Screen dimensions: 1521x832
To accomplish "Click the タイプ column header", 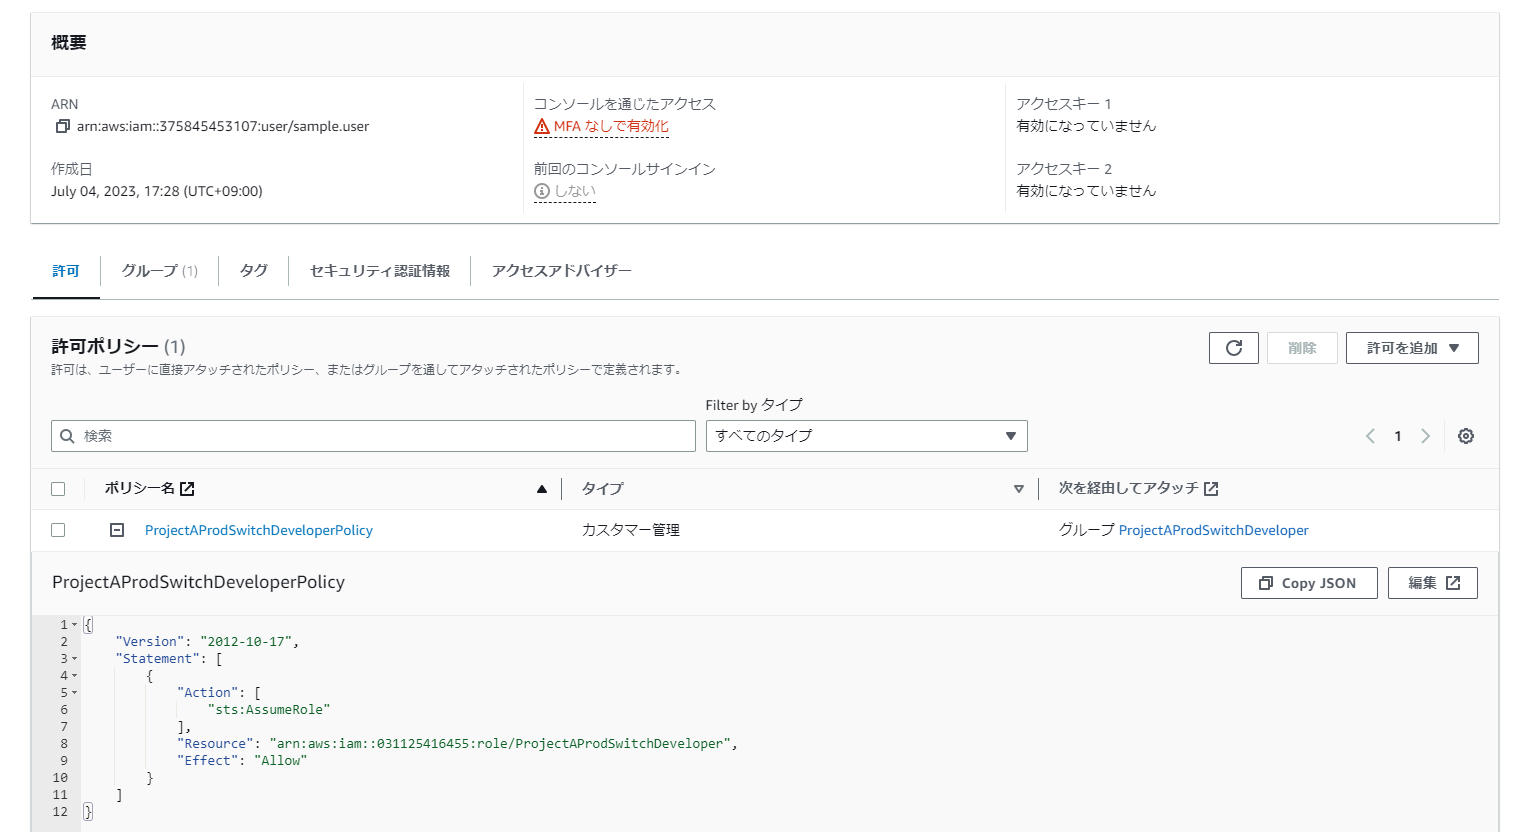I will click(603, 489).
